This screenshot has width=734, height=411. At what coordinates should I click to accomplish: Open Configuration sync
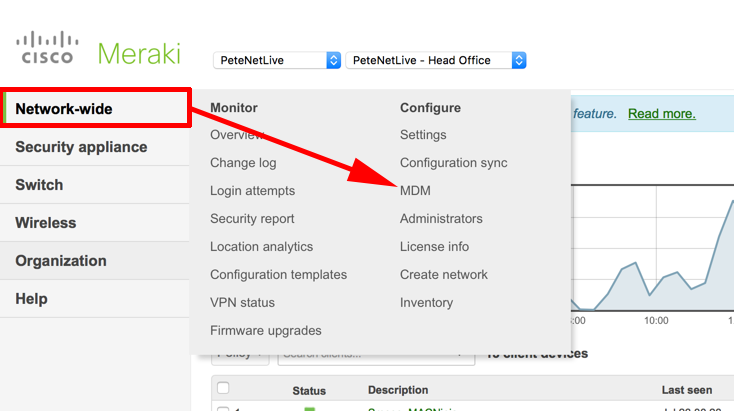454,163
